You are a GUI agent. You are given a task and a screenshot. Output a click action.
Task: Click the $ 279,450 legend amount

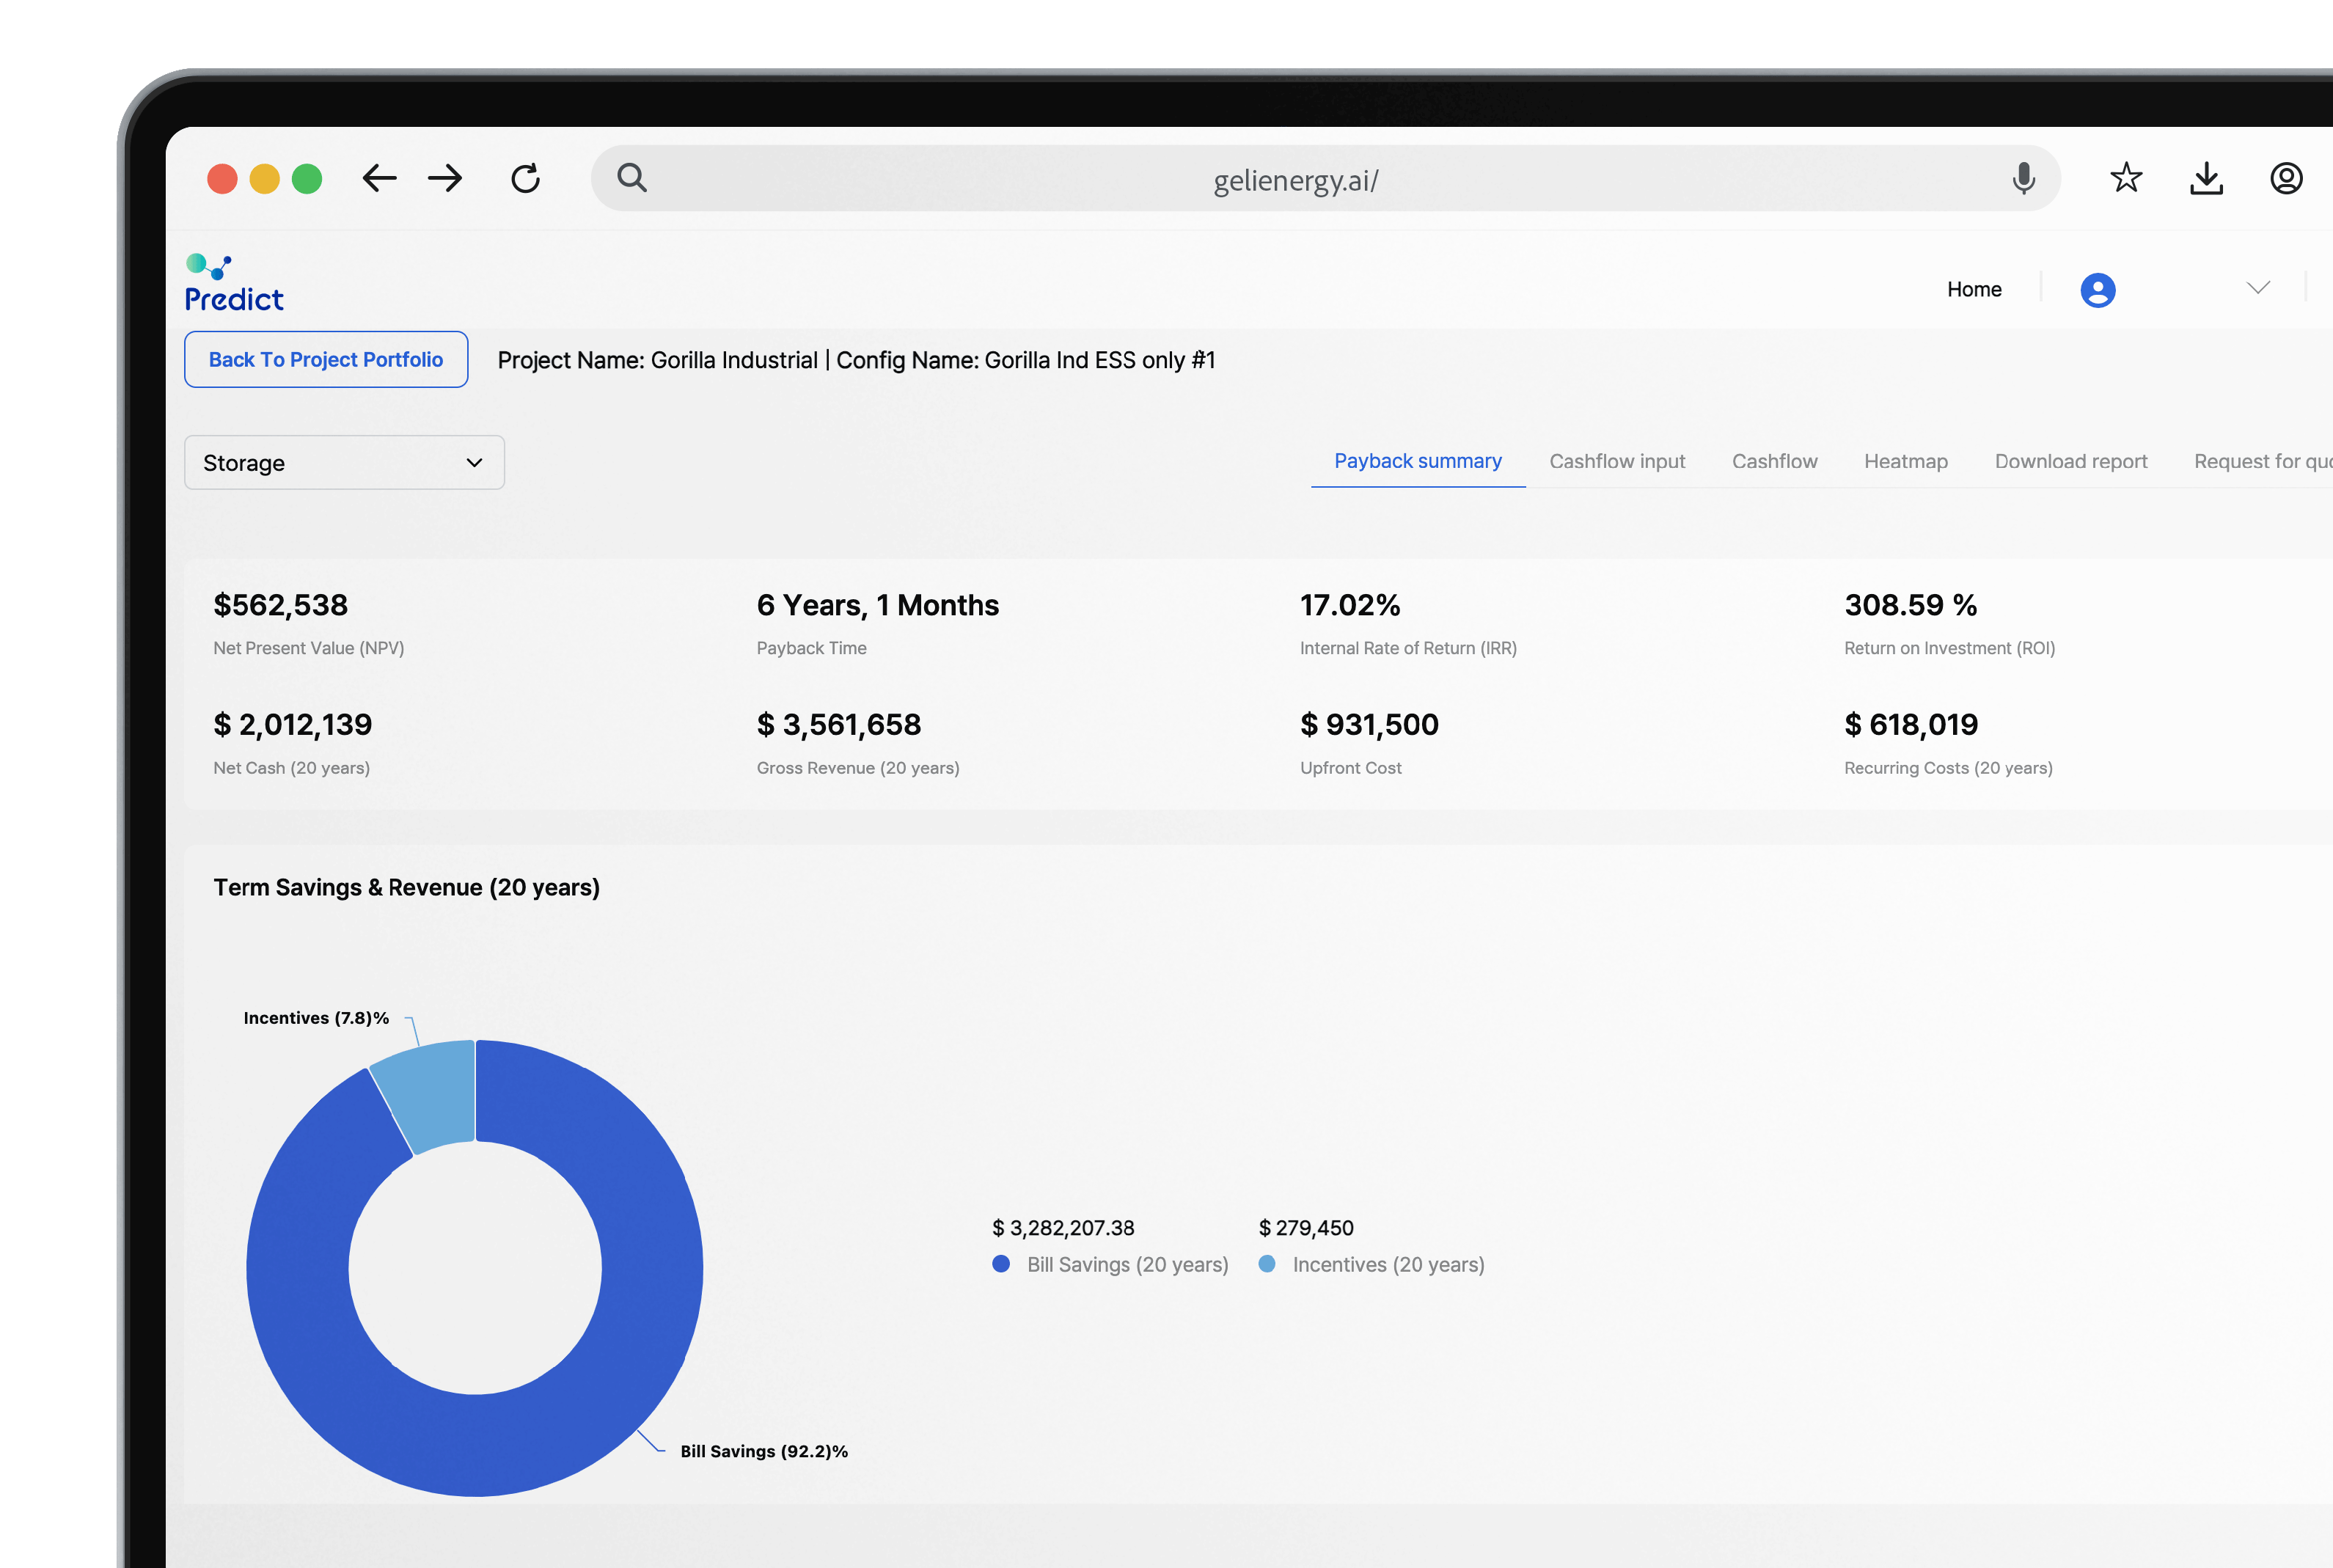click(x=1306, y=1228)
